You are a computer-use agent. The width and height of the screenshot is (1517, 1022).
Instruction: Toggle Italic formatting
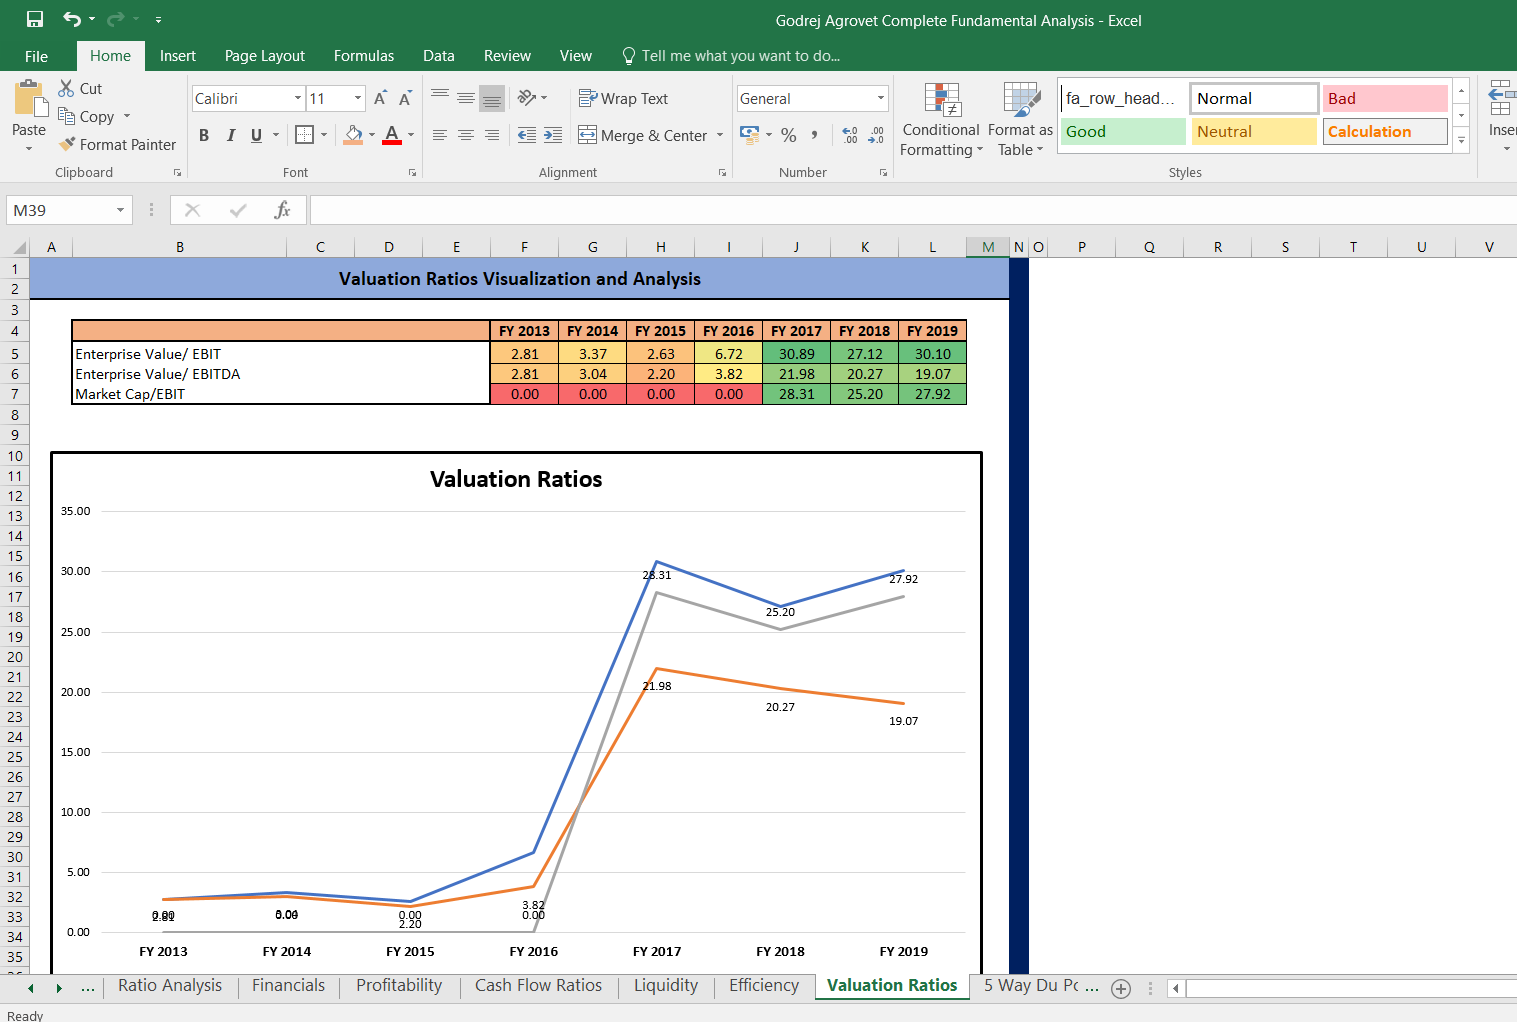click(231, 135)
